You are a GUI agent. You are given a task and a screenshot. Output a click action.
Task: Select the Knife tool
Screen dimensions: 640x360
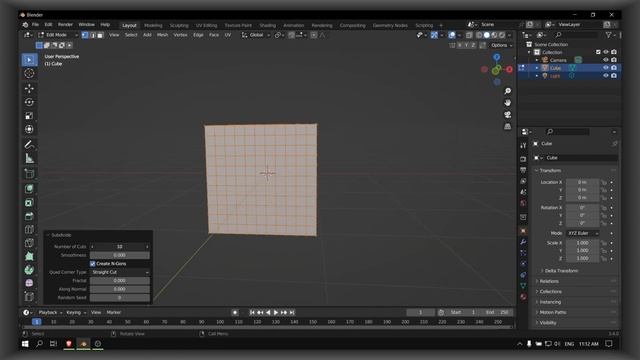point(29,243)
